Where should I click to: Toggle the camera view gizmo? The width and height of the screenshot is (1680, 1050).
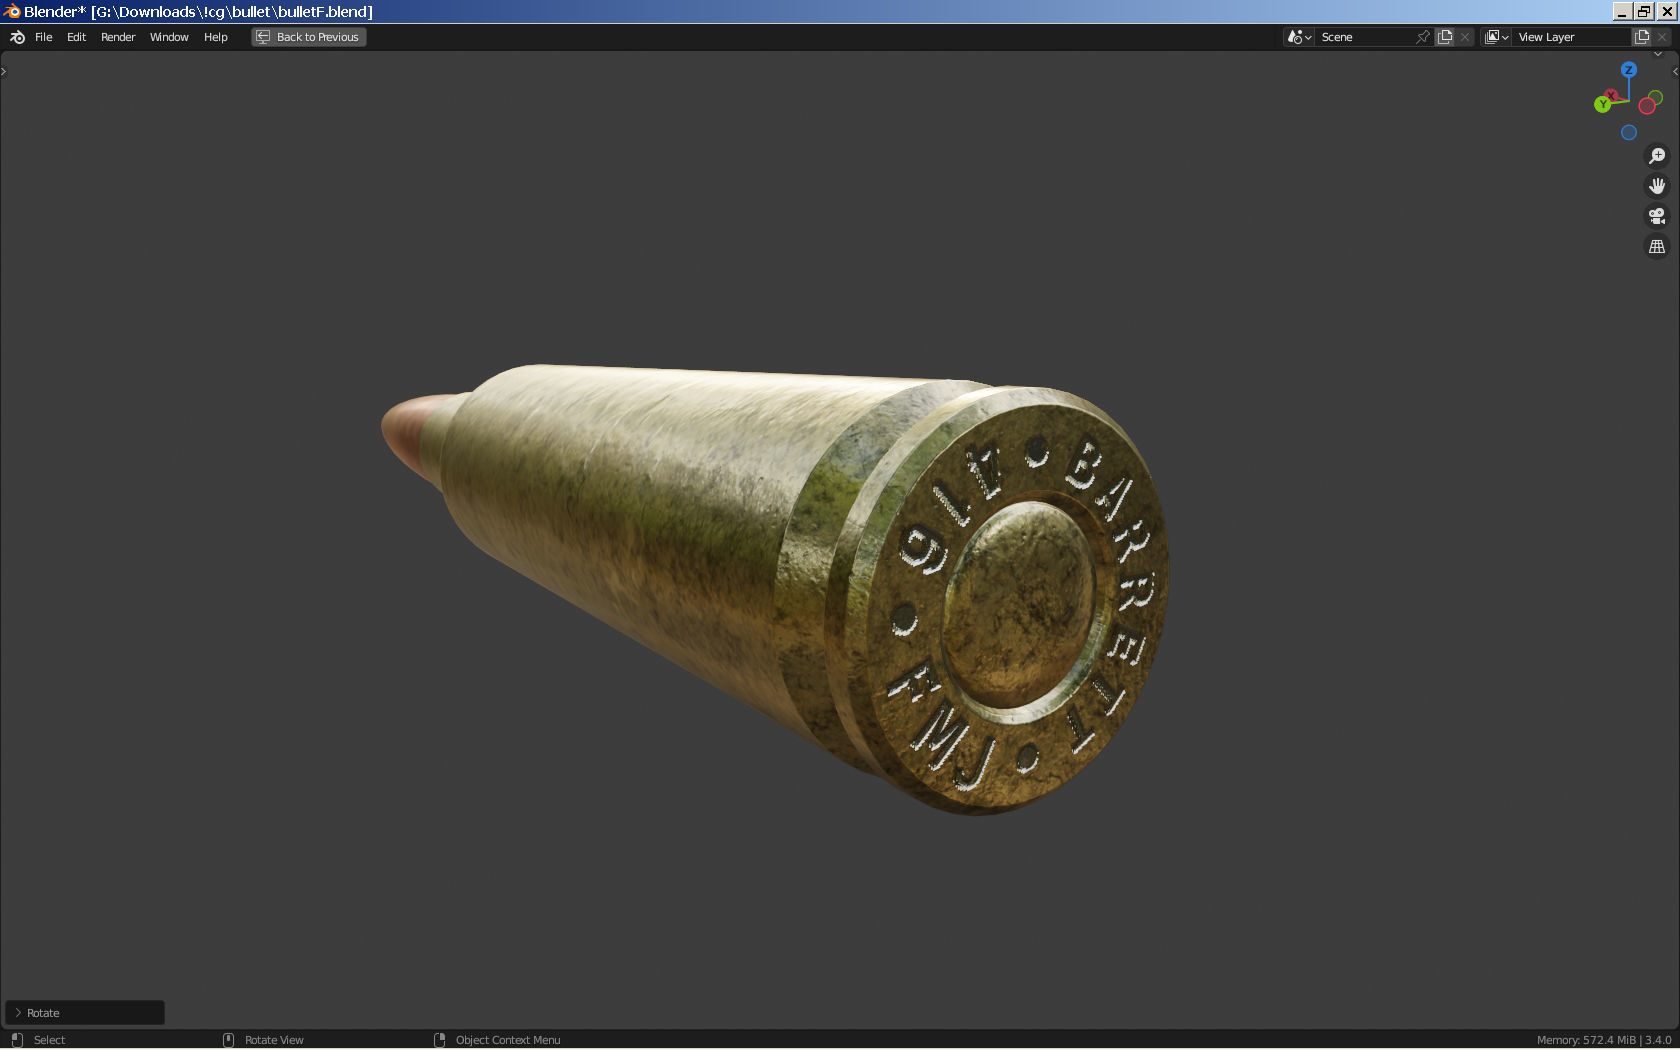click(1657, 216)
